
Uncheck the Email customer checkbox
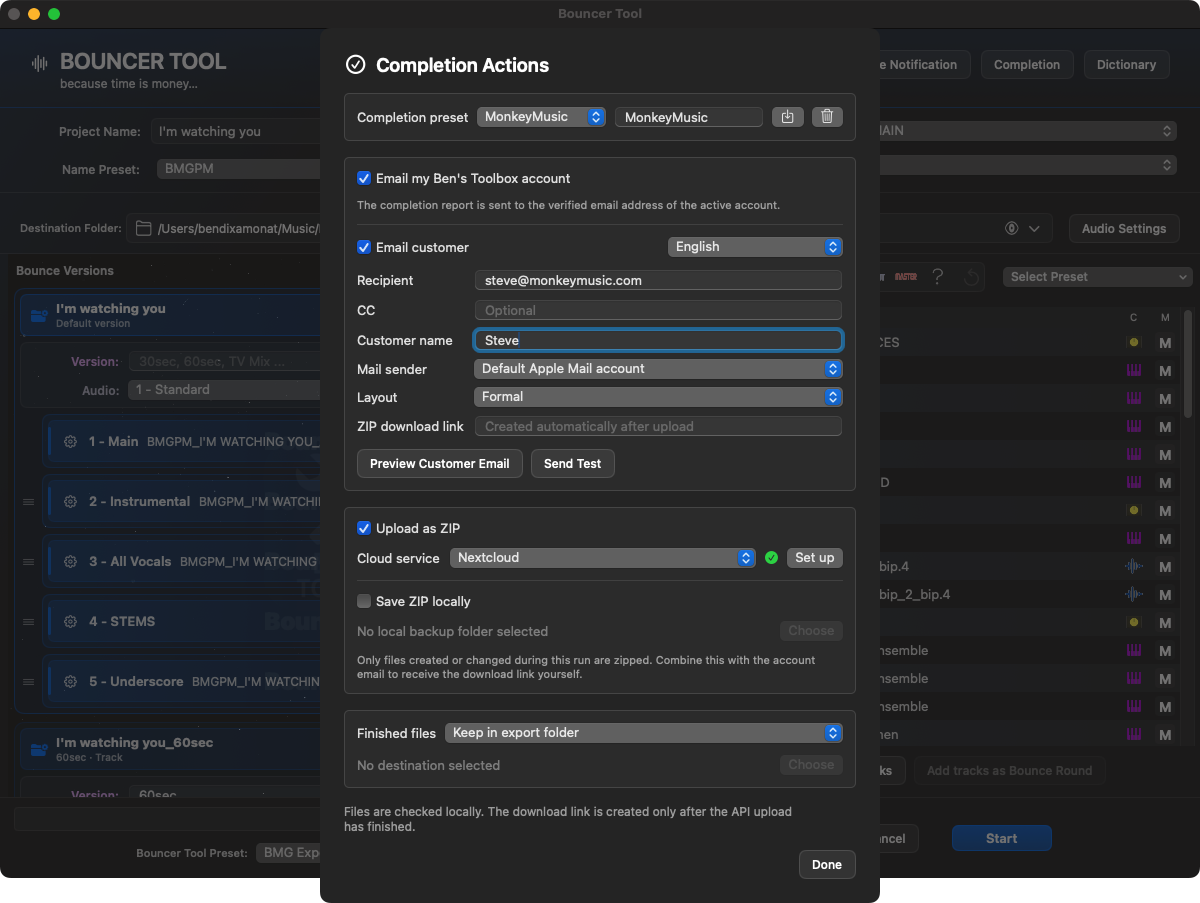tap(364, 247)
